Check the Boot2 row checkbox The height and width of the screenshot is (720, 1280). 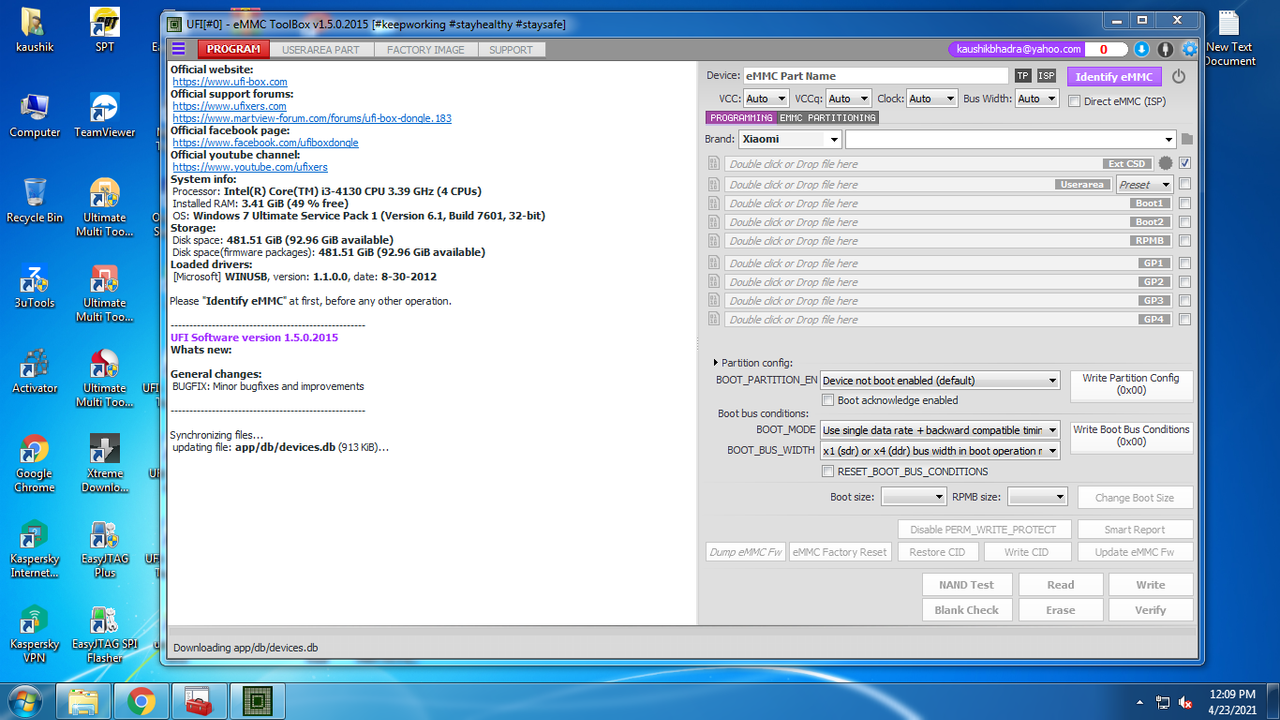pos(1185,222)
